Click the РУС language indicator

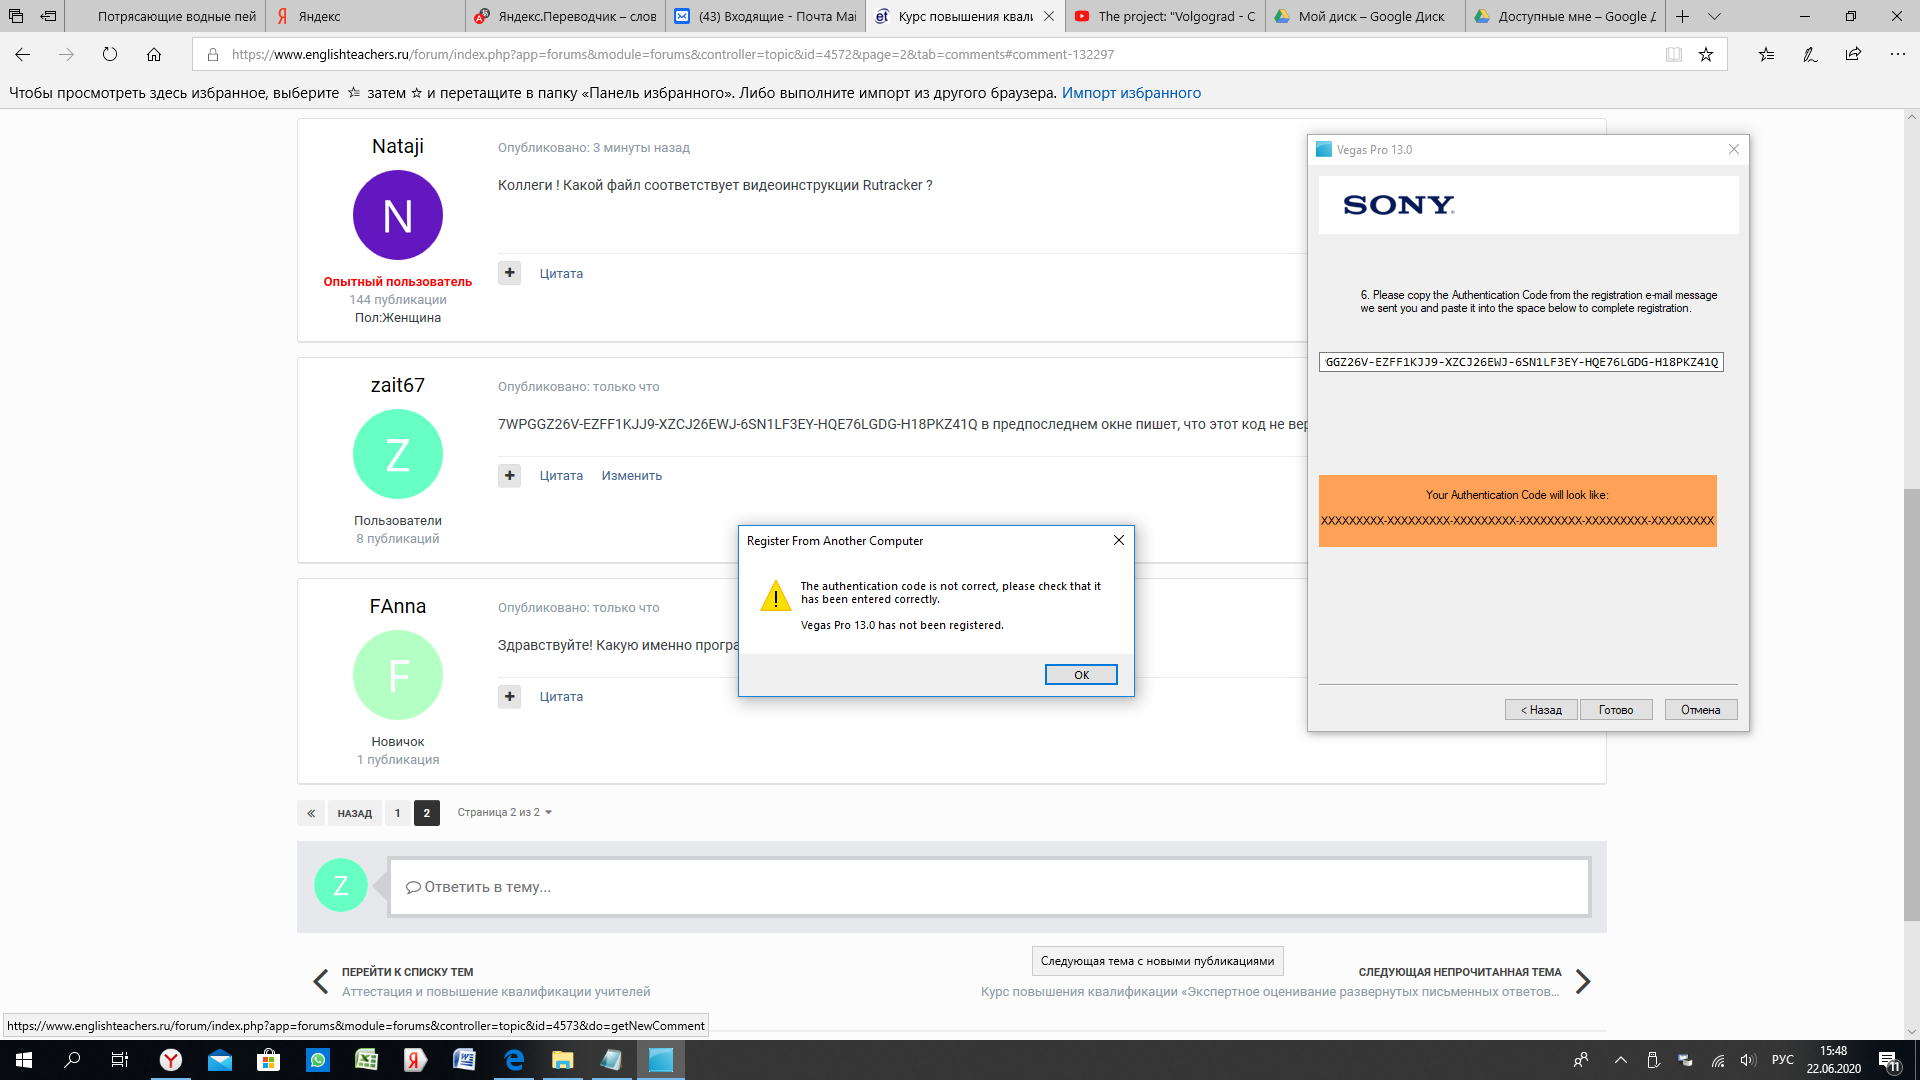pos(1782,1060)
